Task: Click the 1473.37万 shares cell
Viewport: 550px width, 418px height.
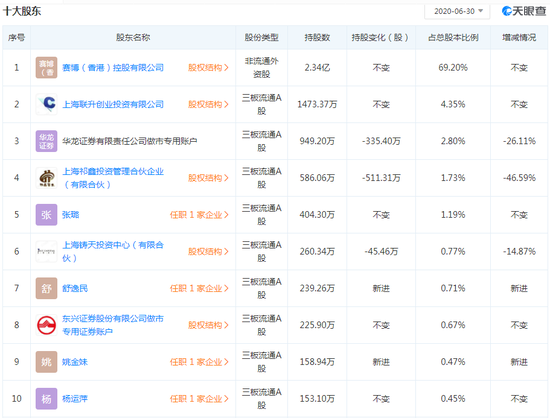Action: click(x=317, y=104)
